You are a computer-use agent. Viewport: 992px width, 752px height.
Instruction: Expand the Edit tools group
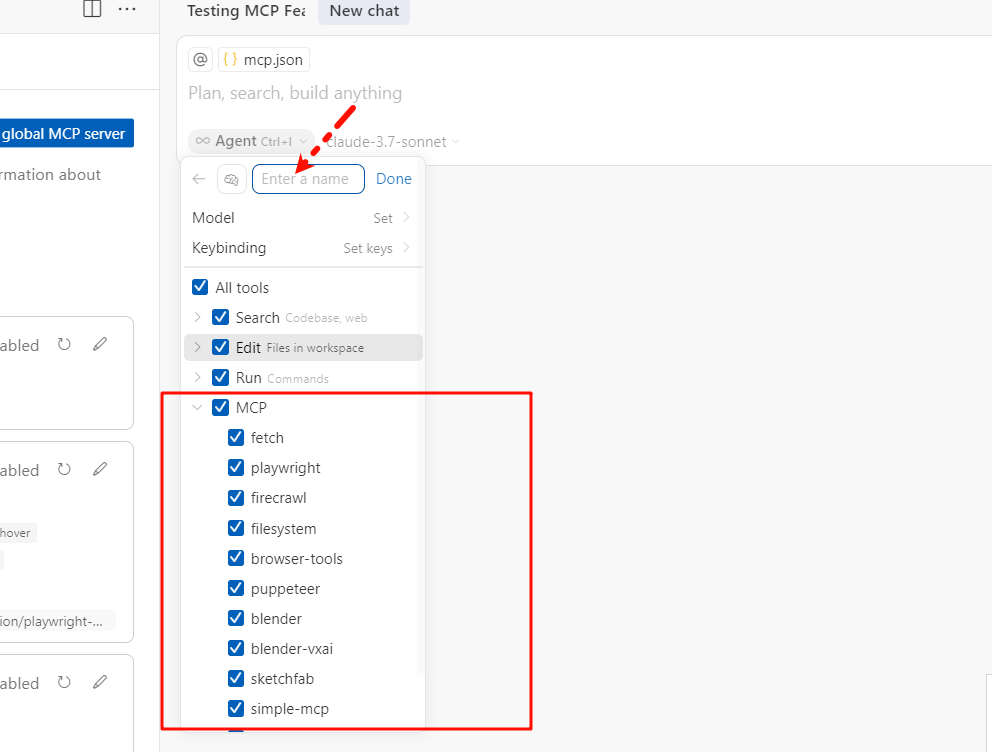[197, 347]
